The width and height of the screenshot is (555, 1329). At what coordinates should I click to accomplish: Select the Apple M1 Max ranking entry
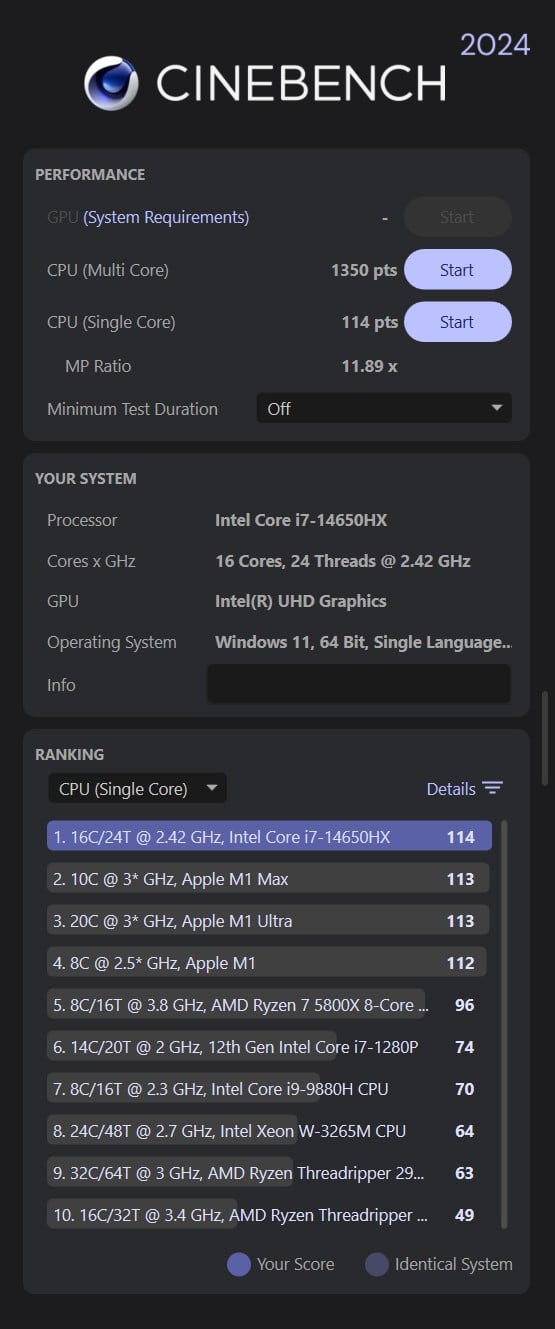pyautogui.click(x=268, y=879)
